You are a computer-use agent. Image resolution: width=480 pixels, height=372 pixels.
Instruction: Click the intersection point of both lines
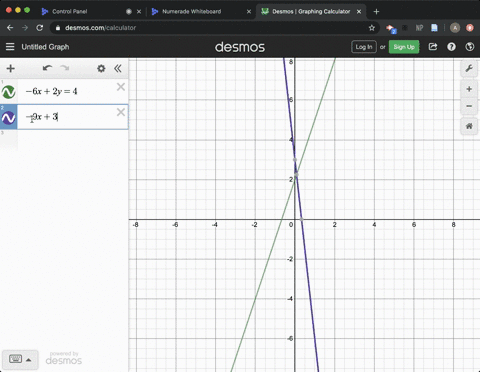[x=296, y=174]
